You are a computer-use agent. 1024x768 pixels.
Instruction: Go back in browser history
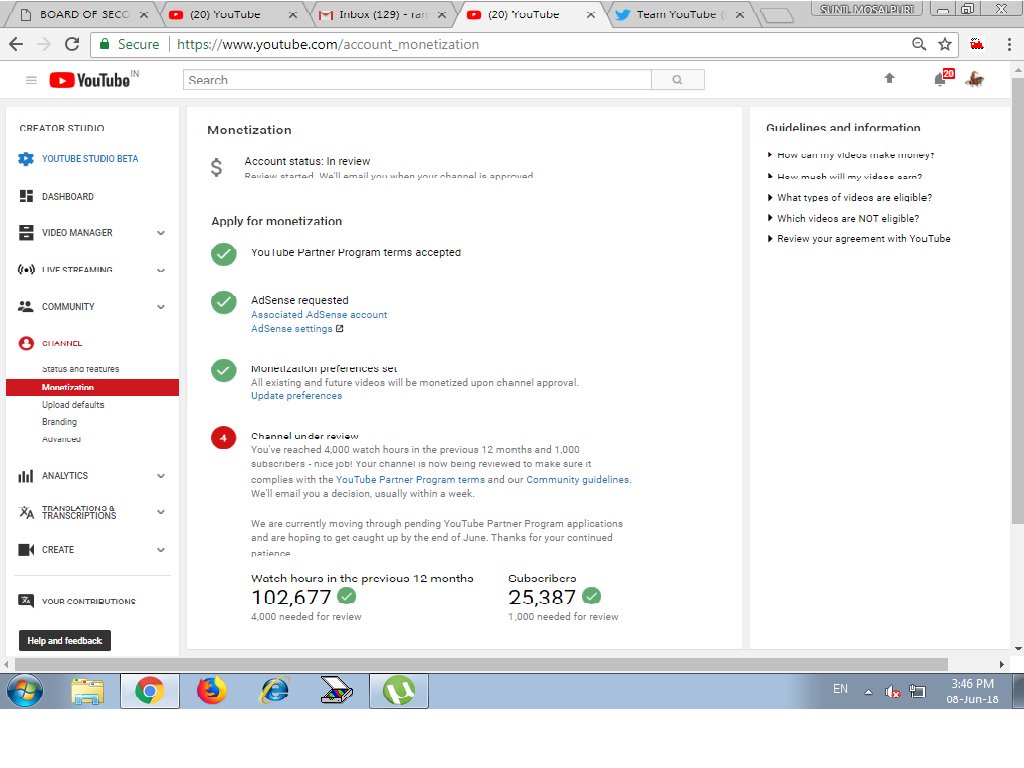click(x=16, y=44)
